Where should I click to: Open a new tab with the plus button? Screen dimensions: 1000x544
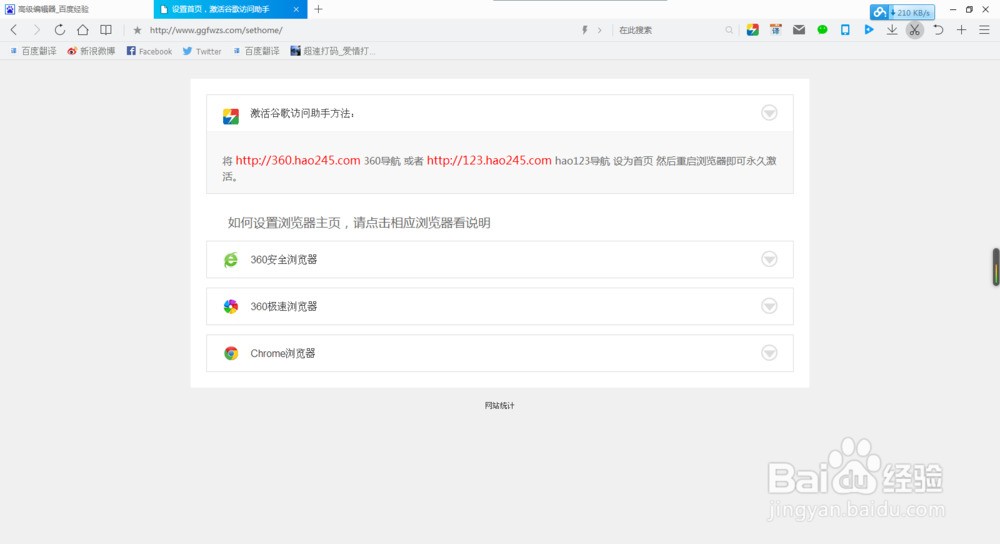tap(318, 9)
